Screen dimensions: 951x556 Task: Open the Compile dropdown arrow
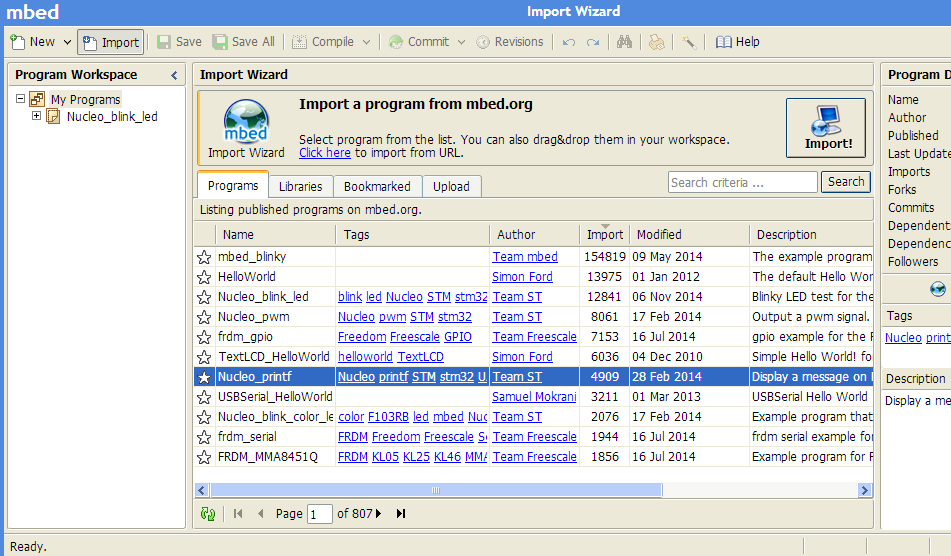click(x=366, y=42)
